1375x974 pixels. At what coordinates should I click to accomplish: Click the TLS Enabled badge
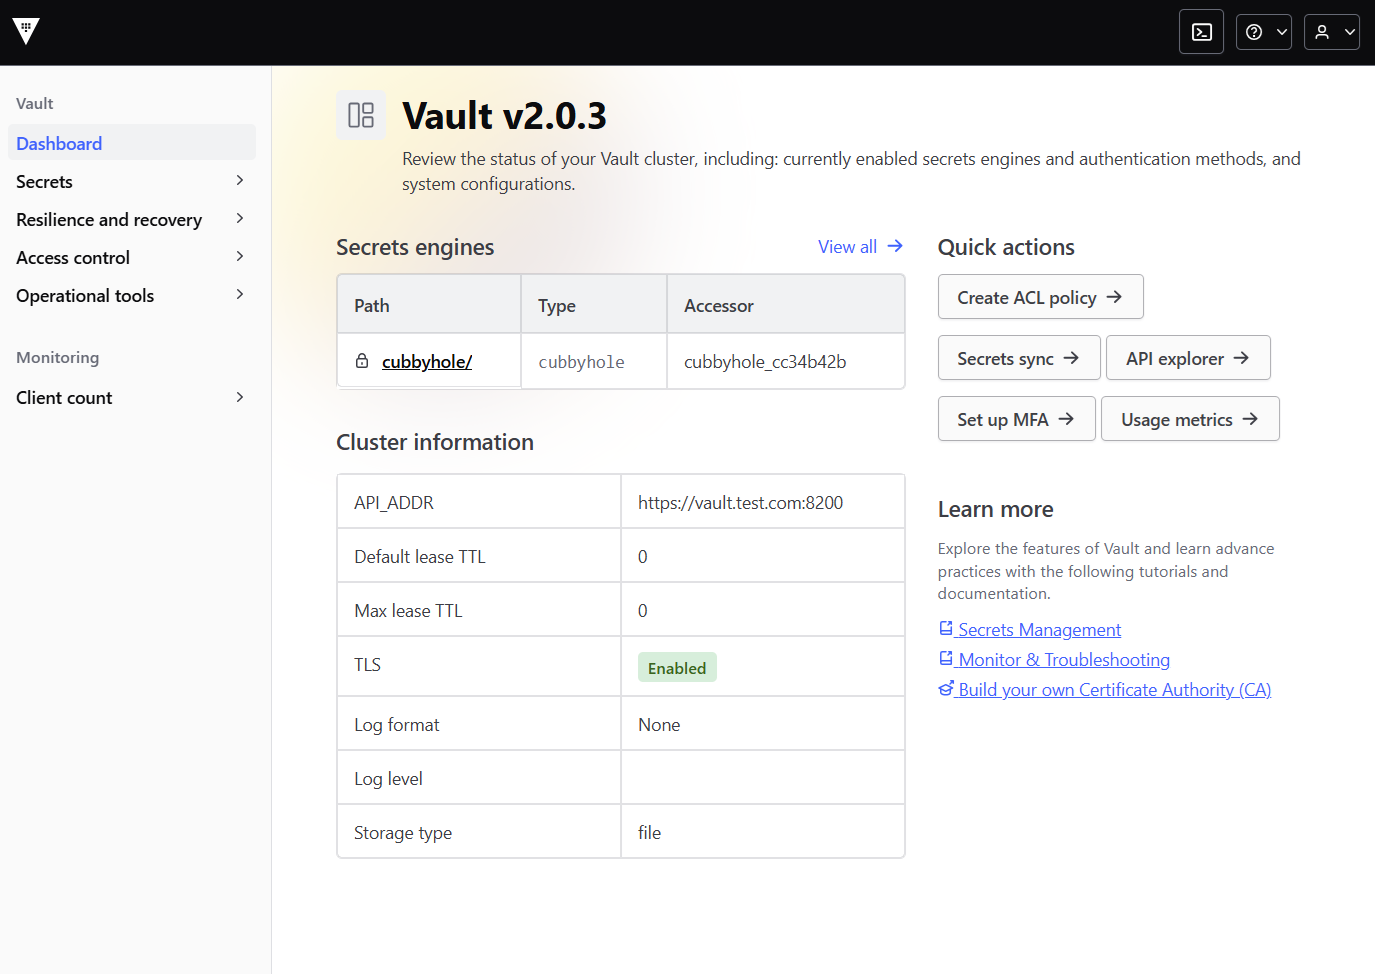coord(677,667)
